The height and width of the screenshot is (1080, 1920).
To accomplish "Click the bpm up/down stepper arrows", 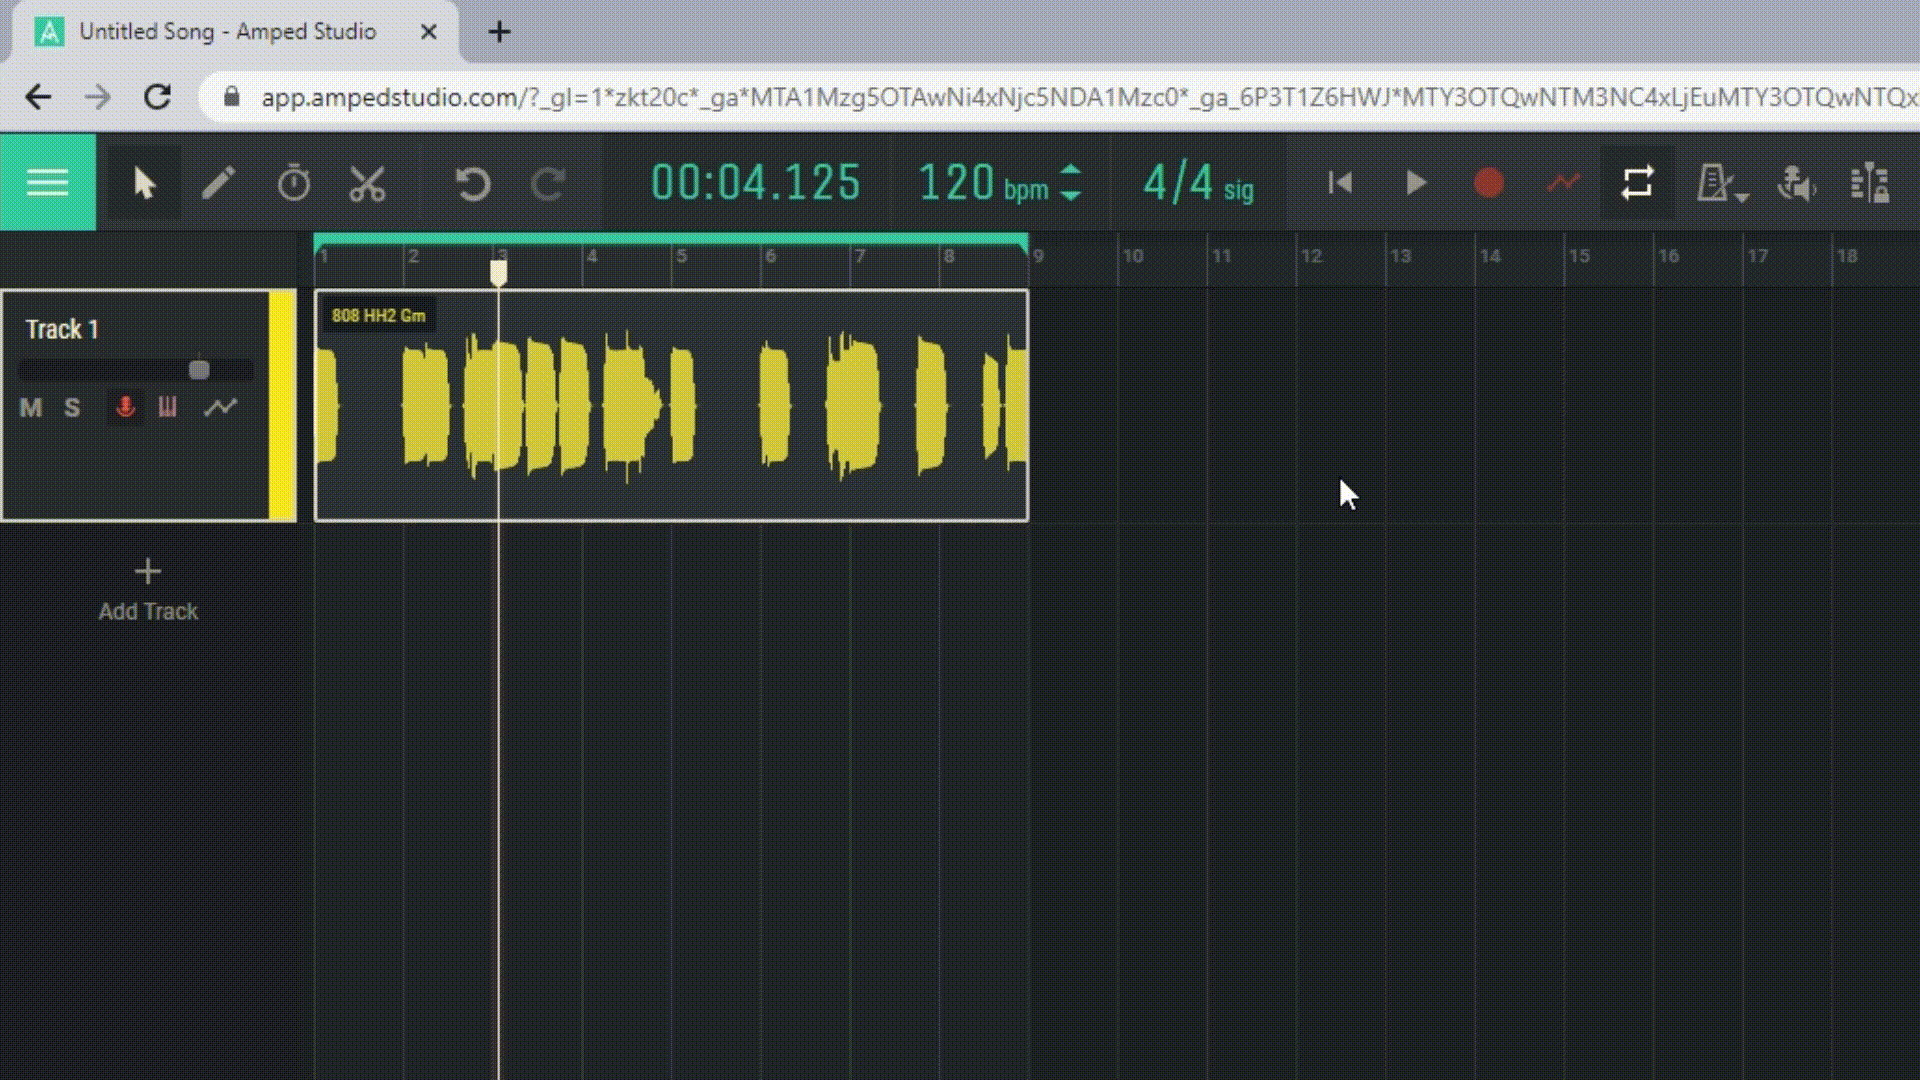I will pyautogui.click(x=1070, y=183).
